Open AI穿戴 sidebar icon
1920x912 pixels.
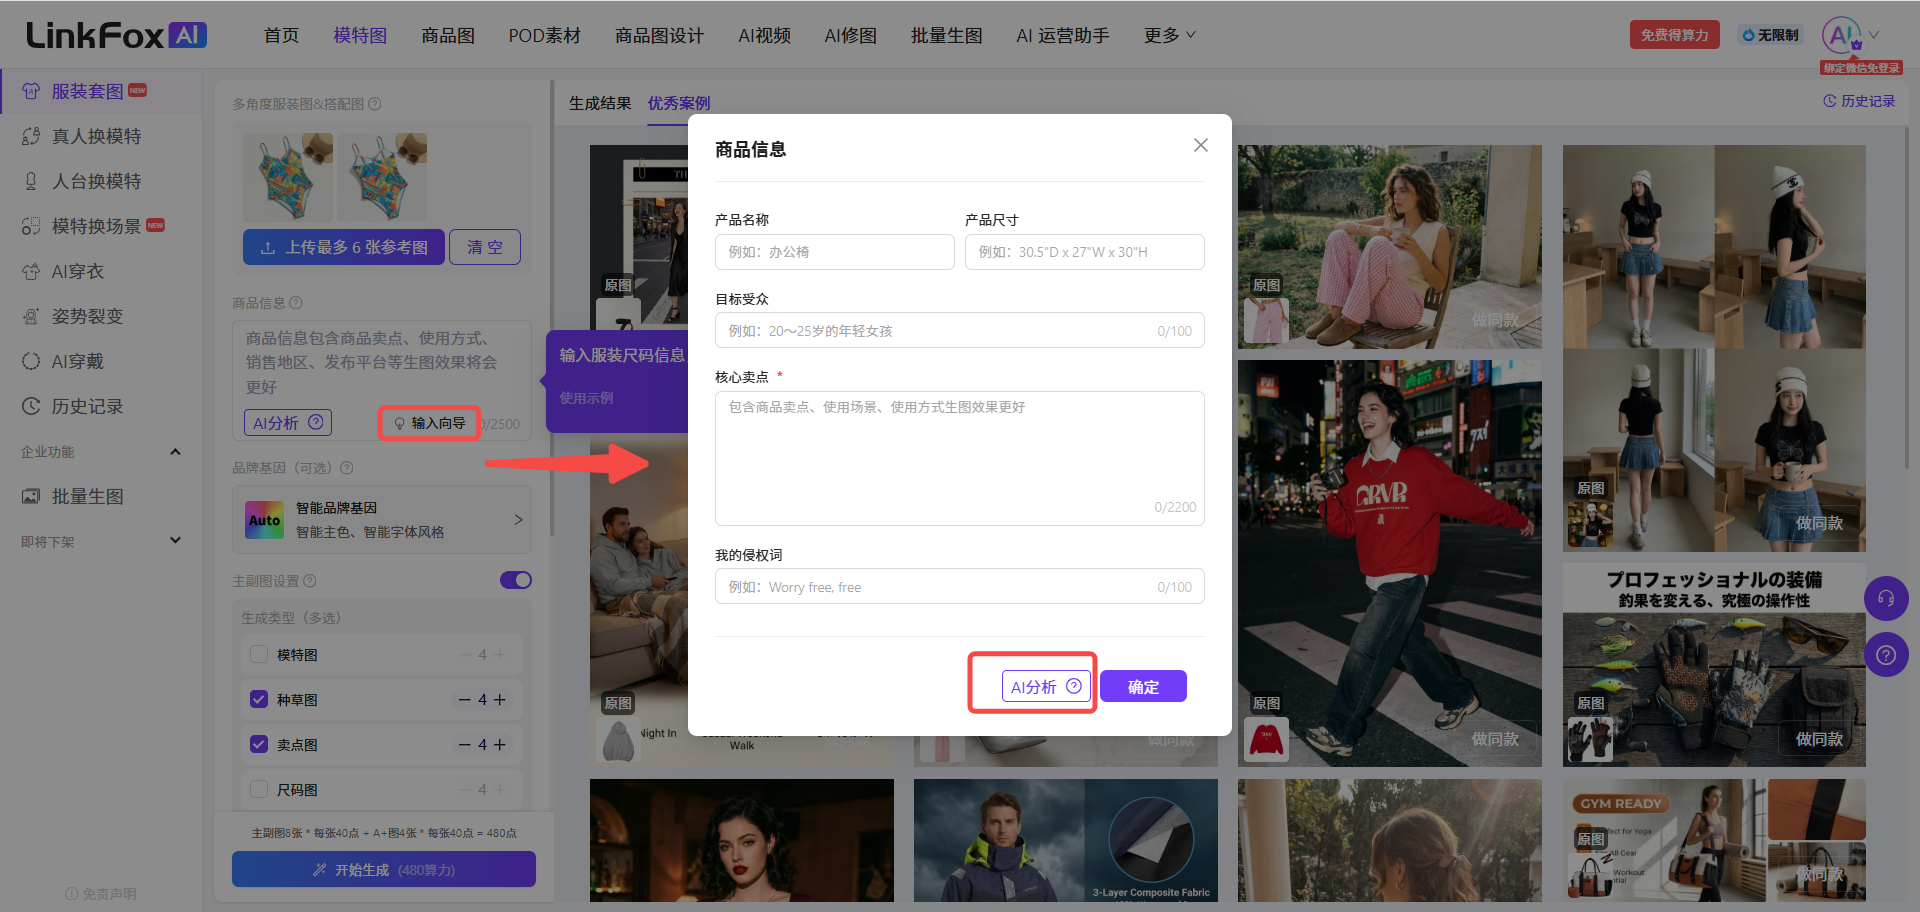31,361
